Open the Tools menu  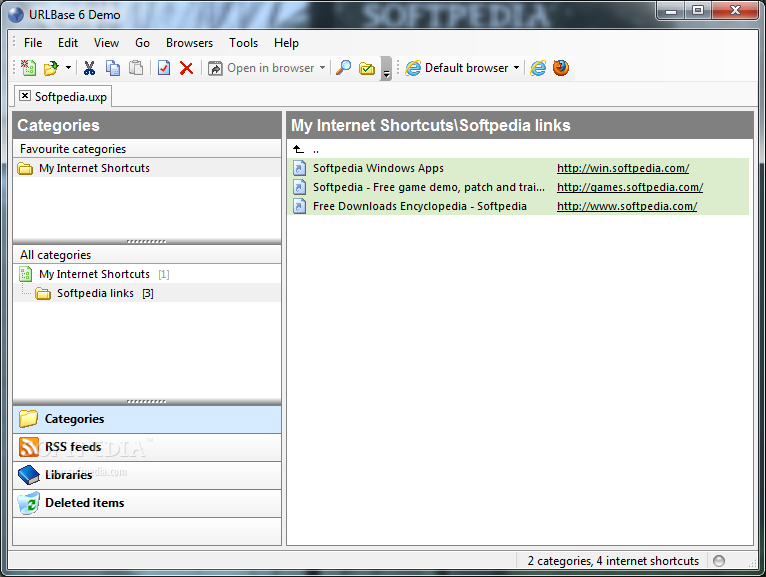point(243,43)
